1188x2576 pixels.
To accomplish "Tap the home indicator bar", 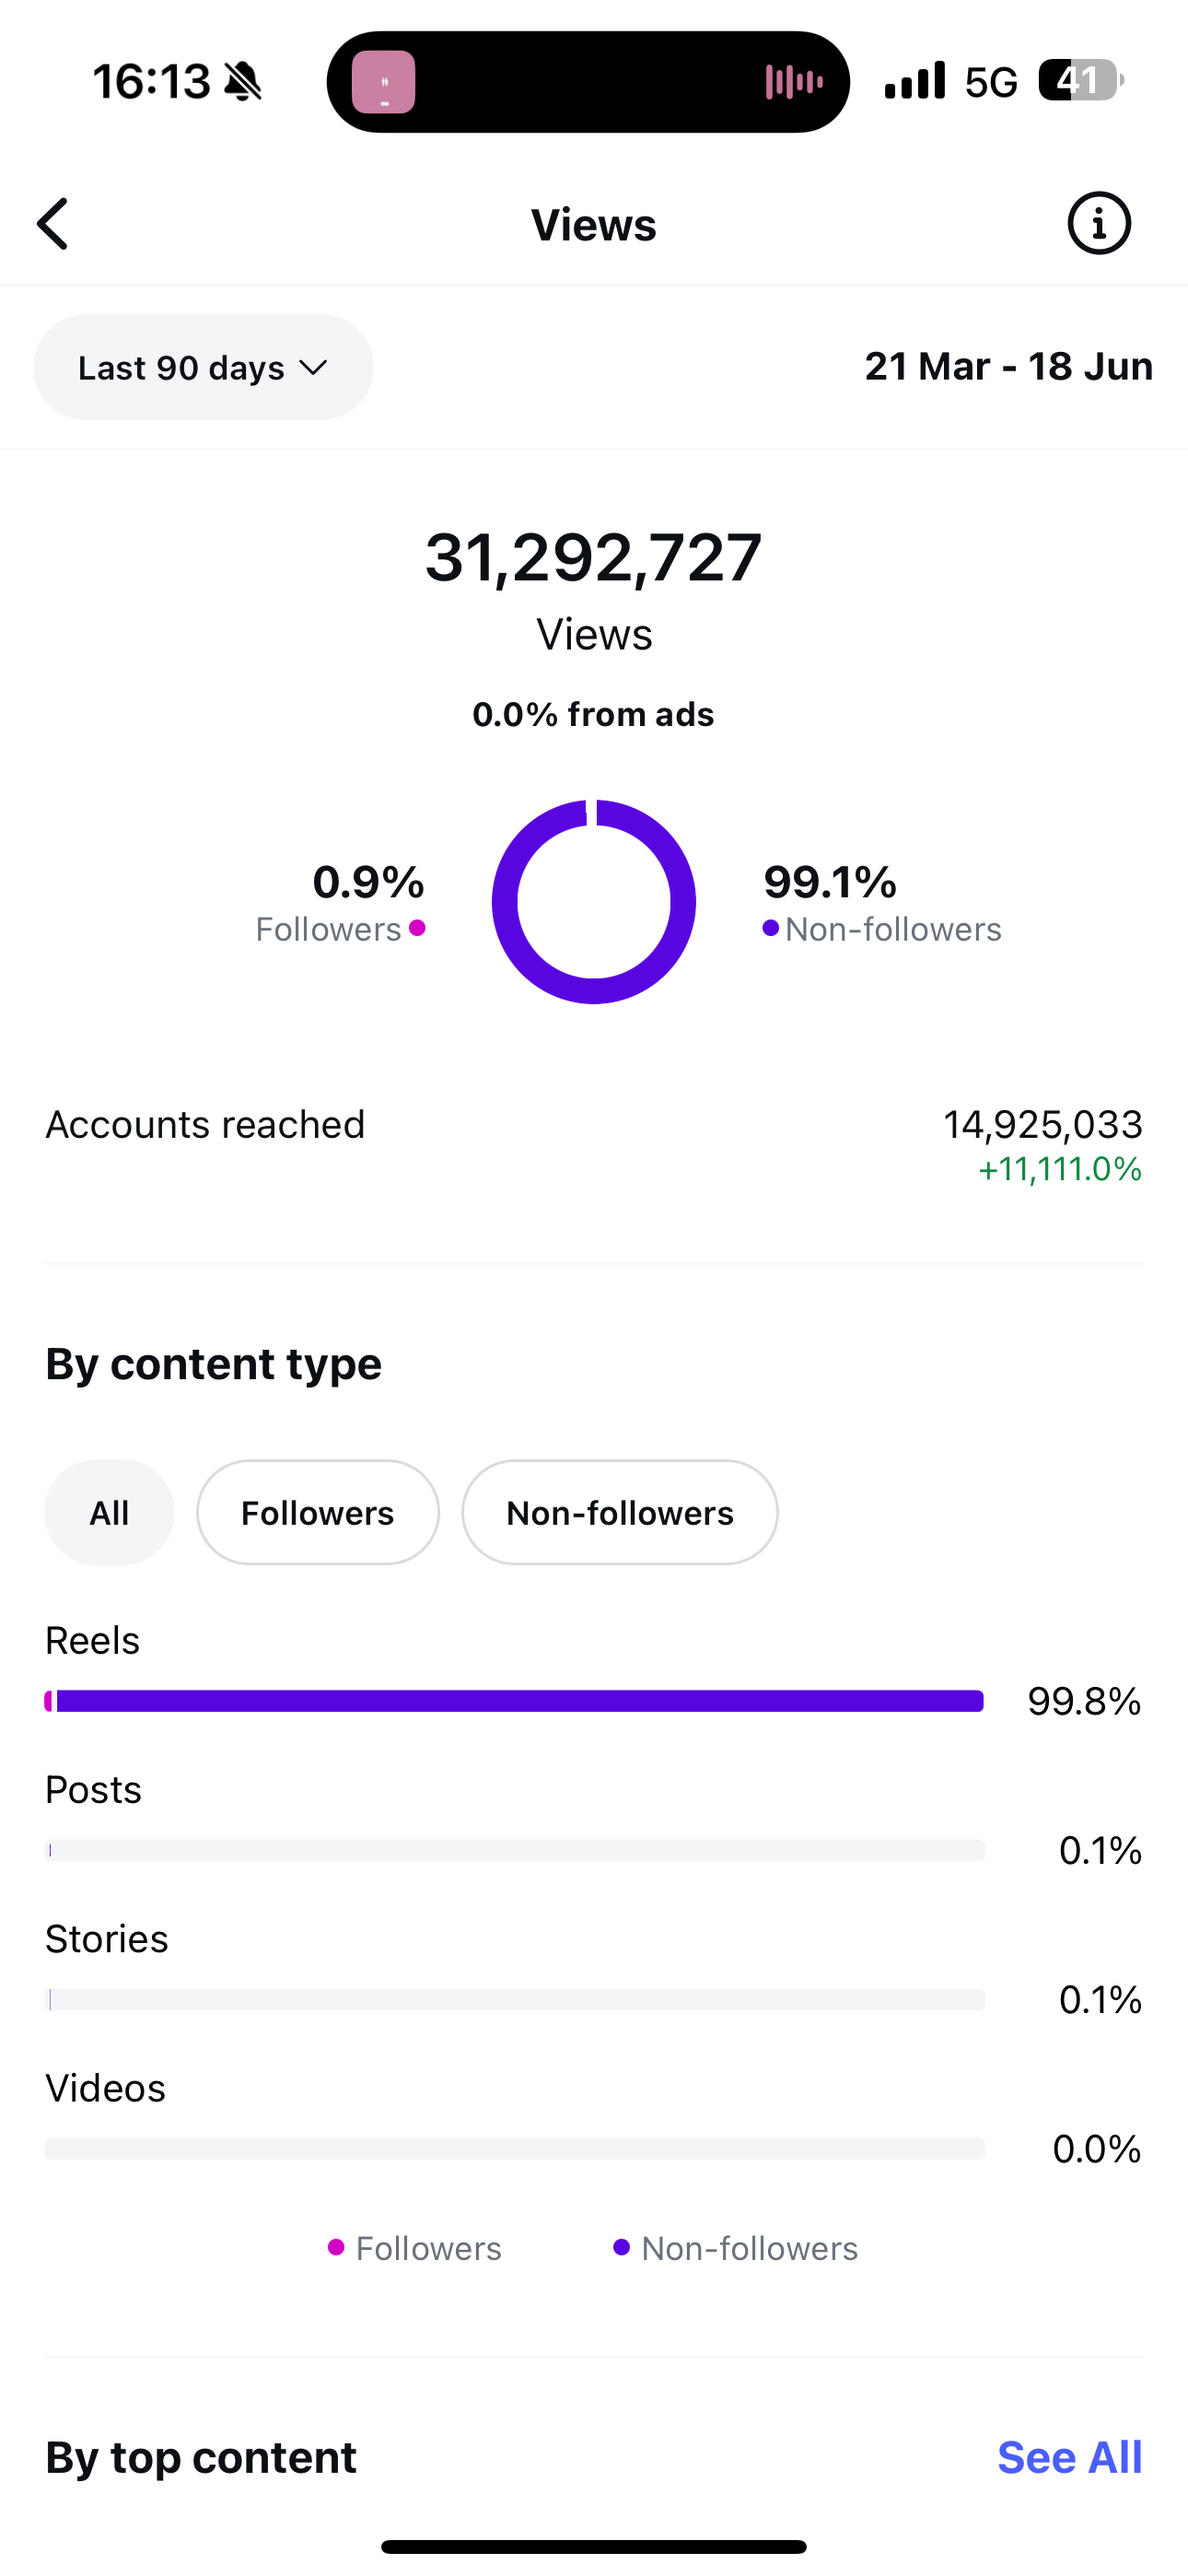I will click(594, 2546).
